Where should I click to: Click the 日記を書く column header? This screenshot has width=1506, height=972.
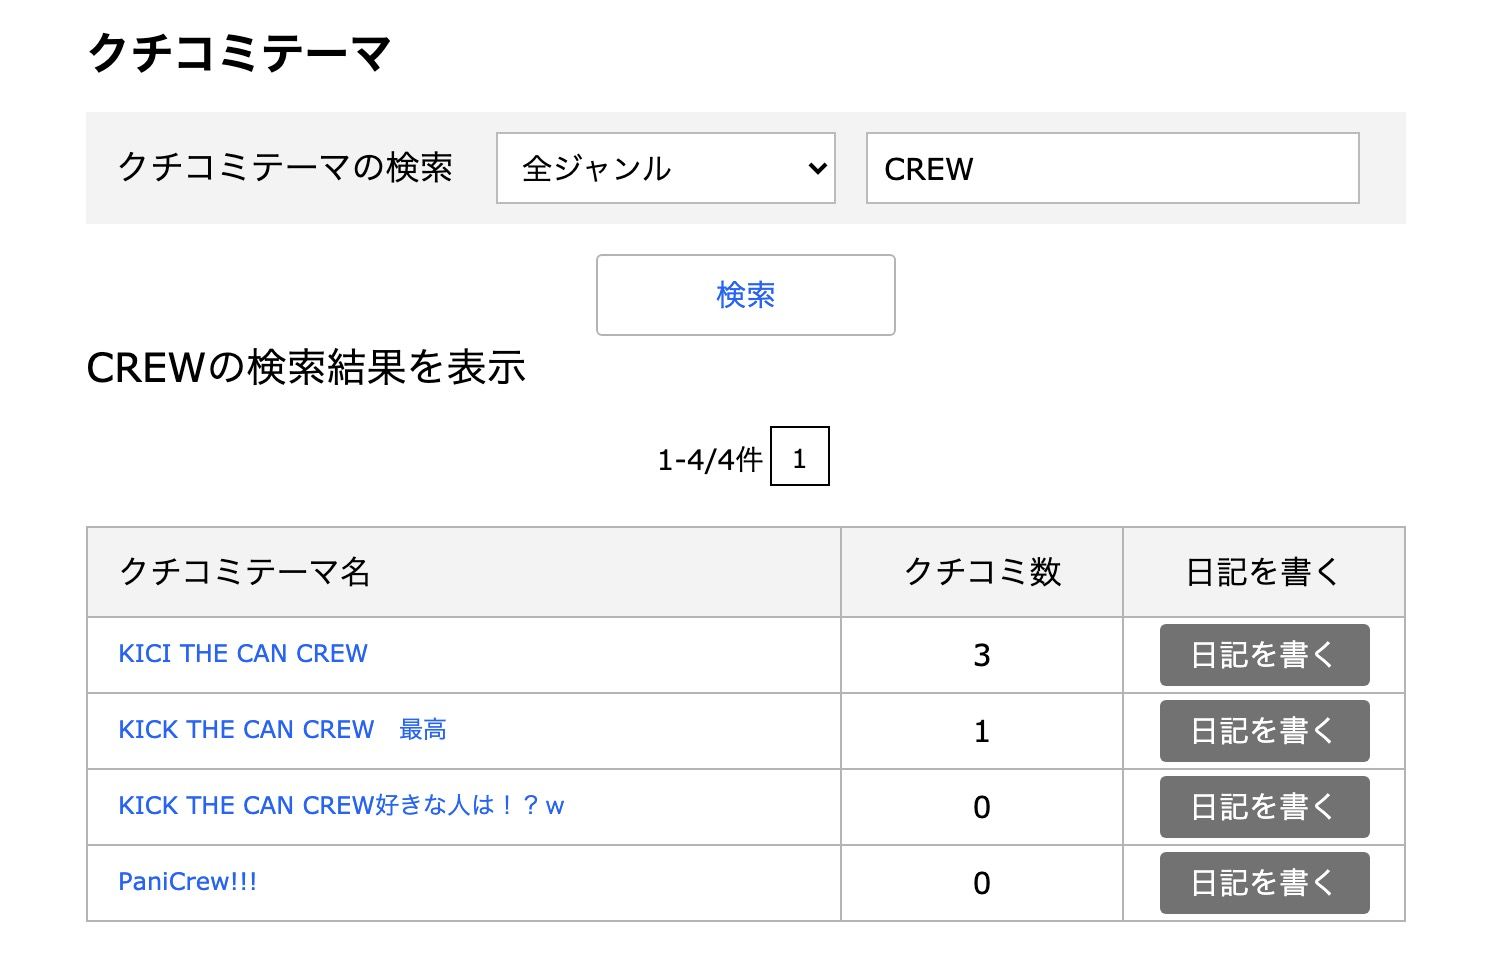1264,572
